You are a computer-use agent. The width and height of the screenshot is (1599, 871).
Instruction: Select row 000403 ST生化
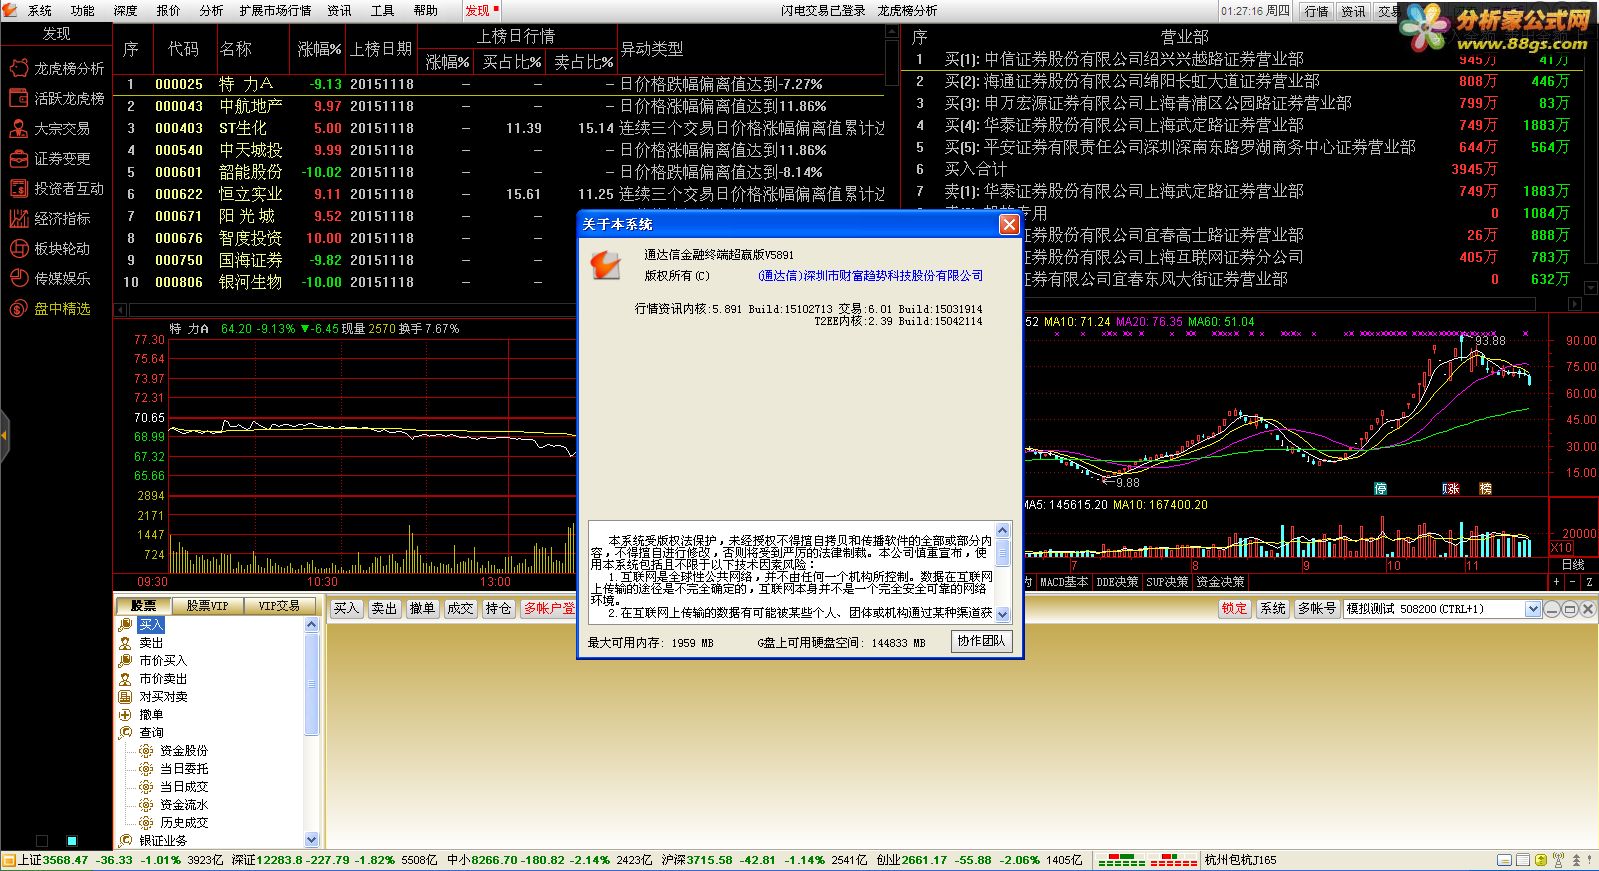point(499,128)
